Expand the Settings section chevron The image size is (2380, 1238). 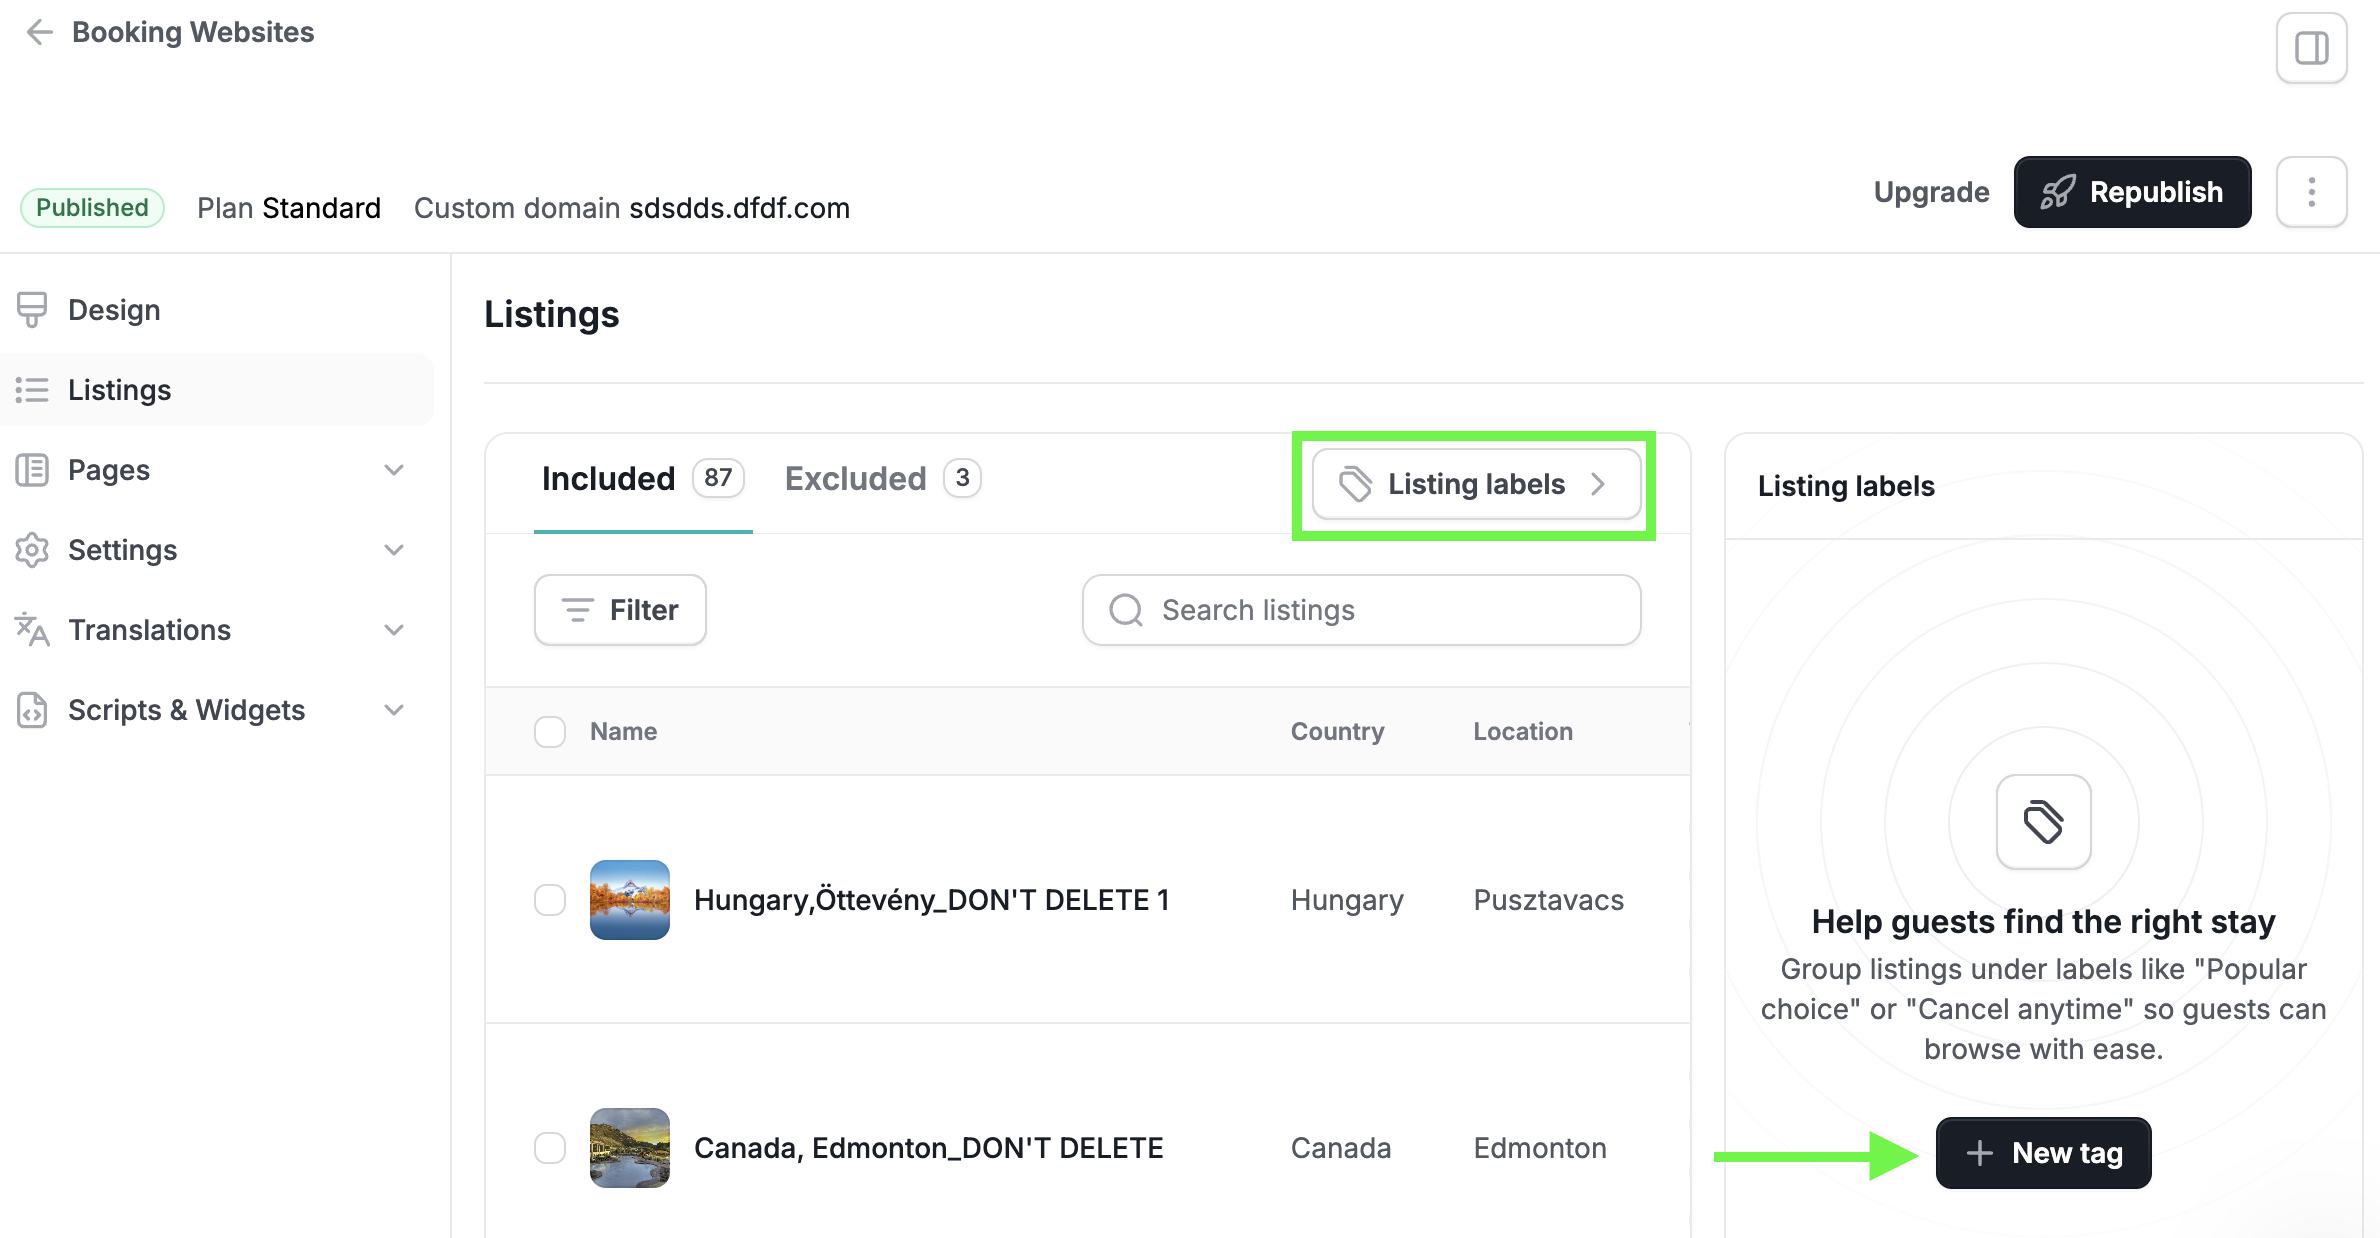(x=394, y=550)
